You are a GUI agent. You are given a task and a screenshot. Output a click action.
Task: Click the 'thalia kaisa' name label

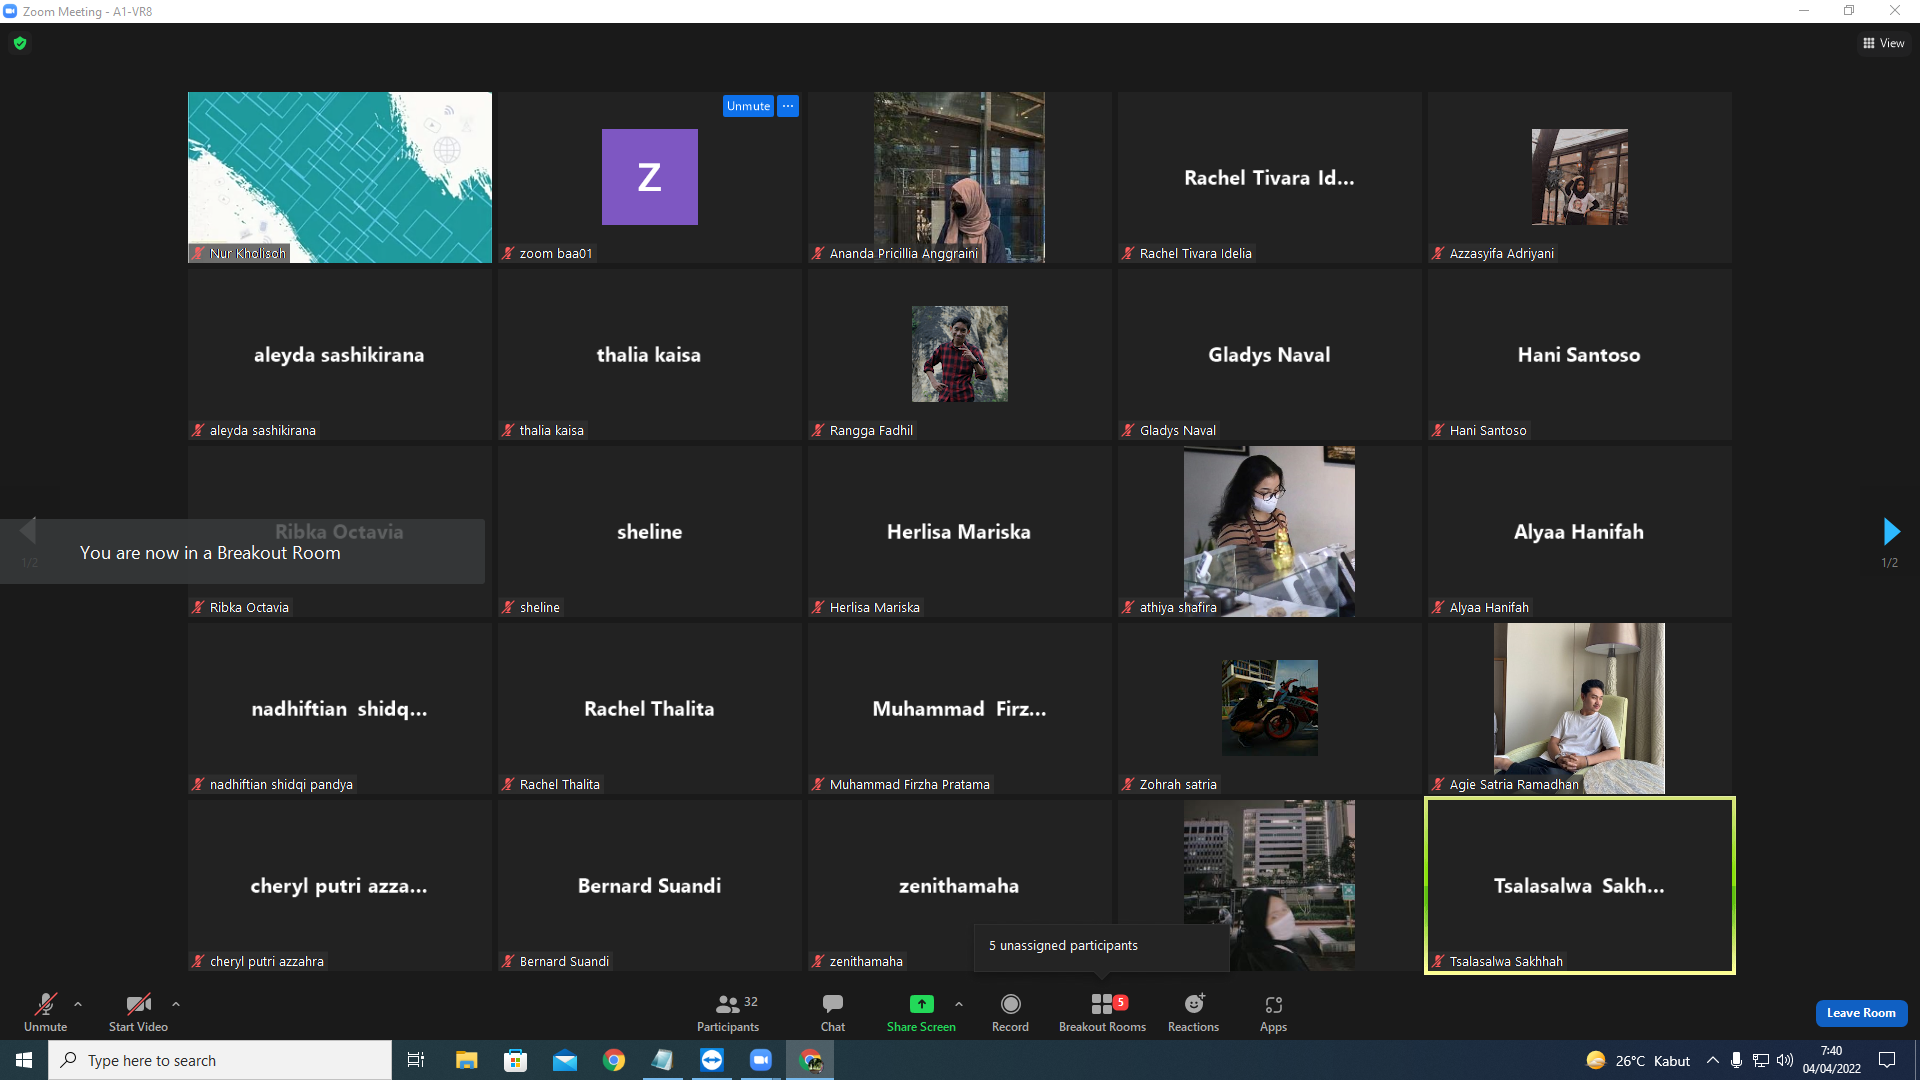tap(552, 431)
